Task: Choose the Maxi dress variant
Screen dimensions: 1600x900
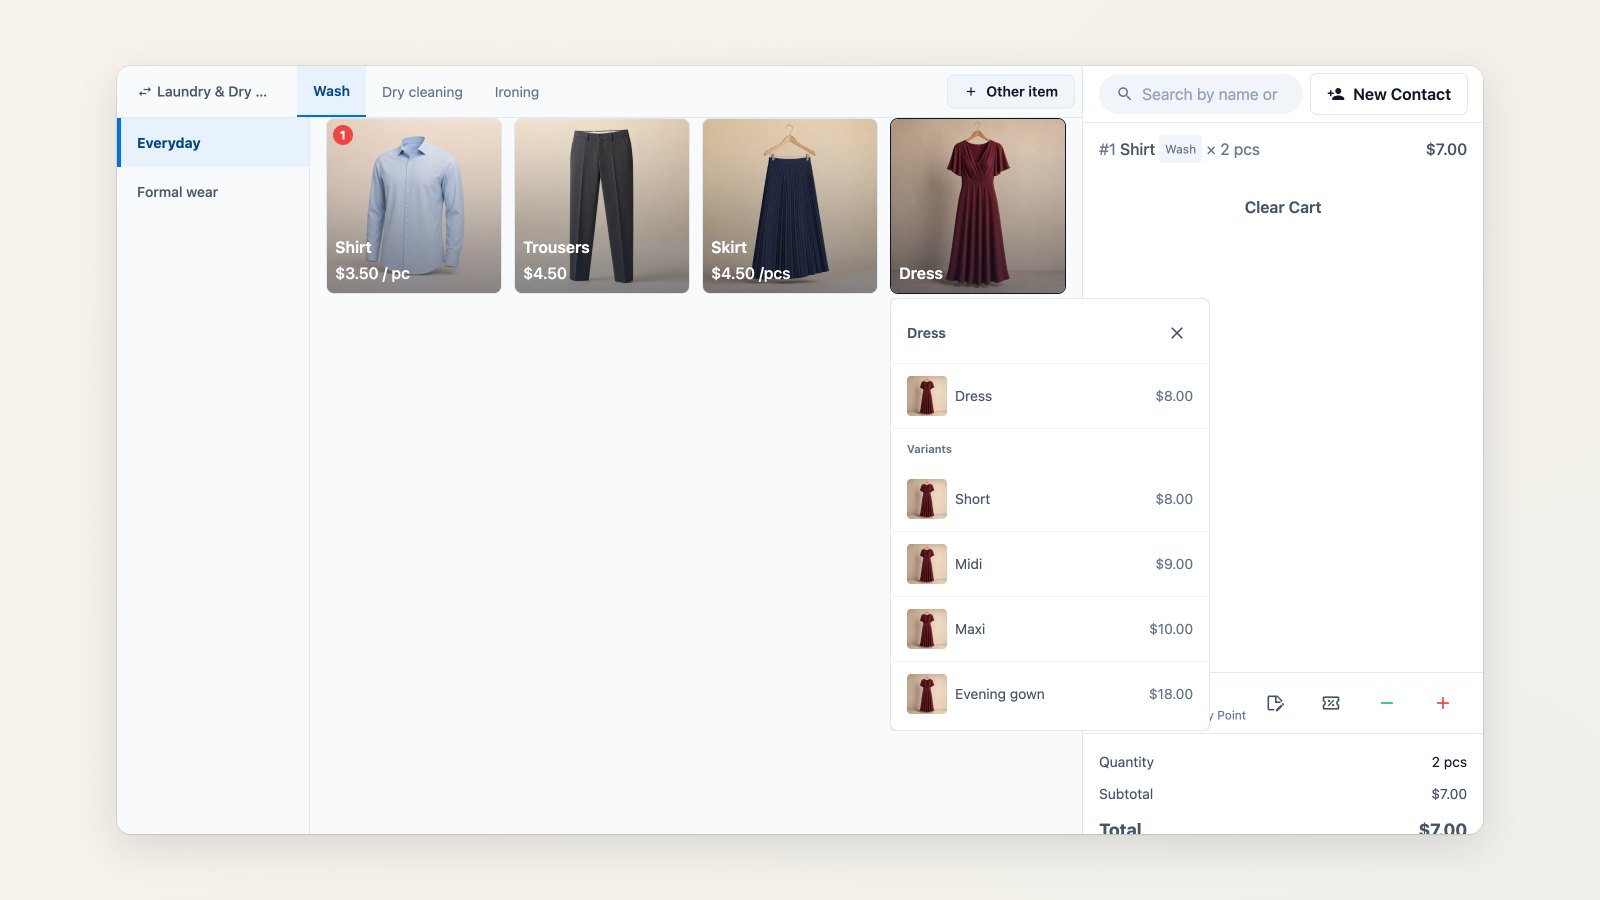Action: tap(1050, 629)
